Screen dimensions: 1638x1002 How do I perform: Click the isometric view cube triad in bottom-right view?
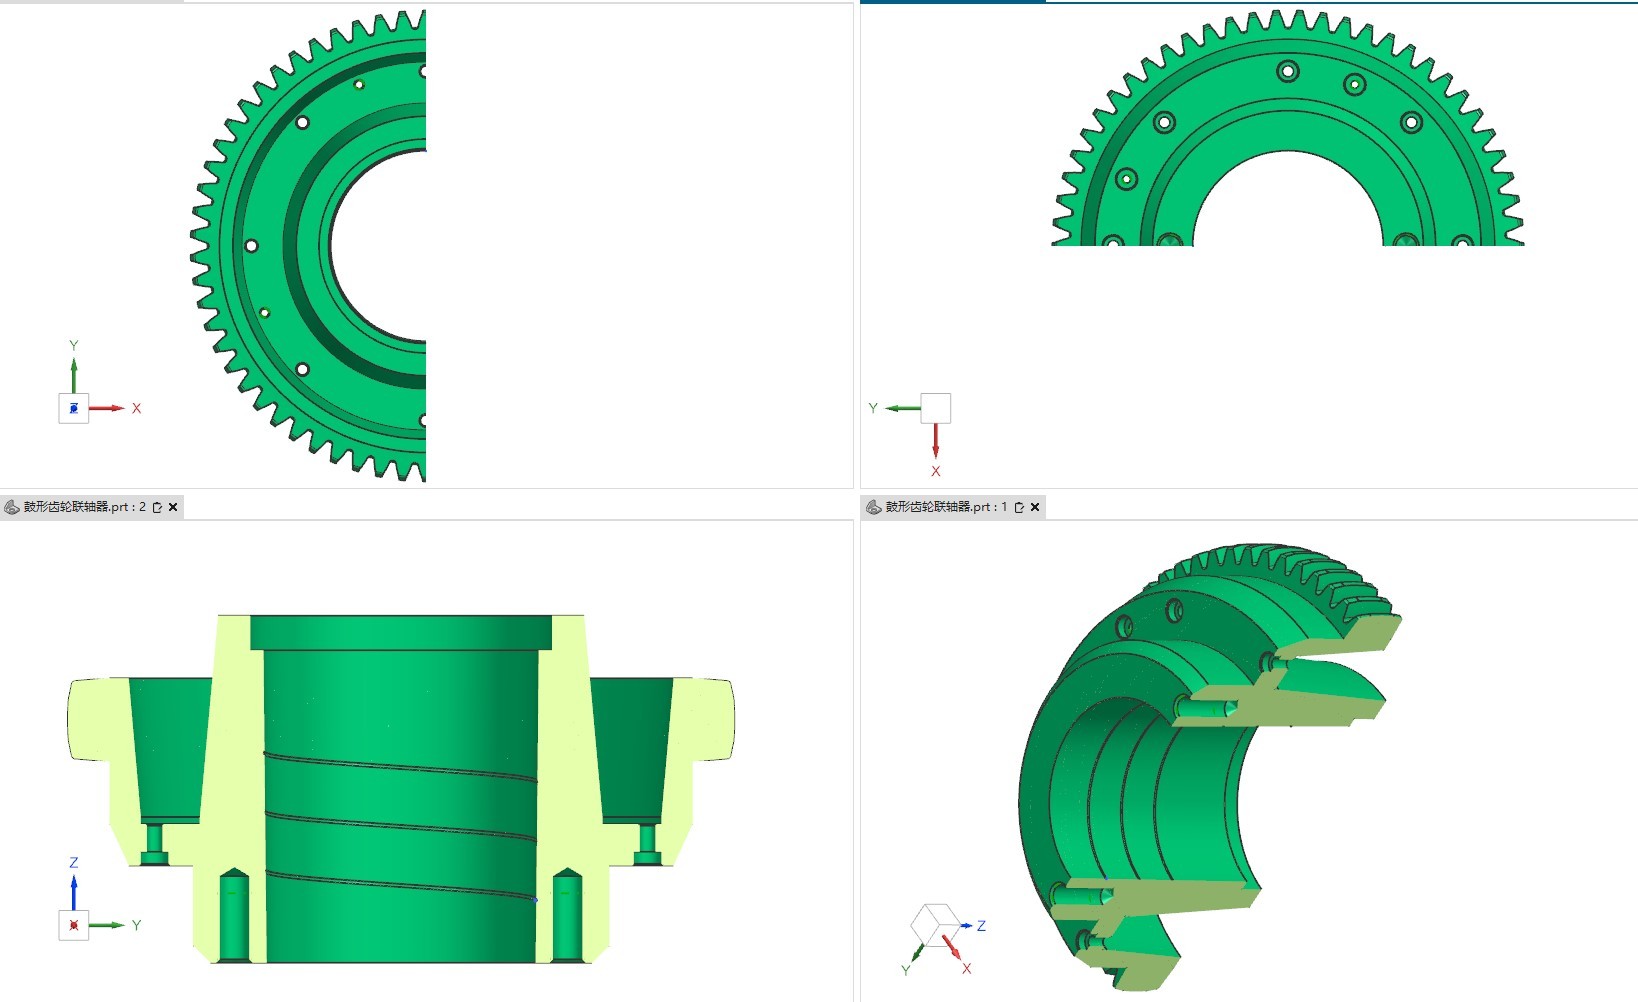[936, 925]
